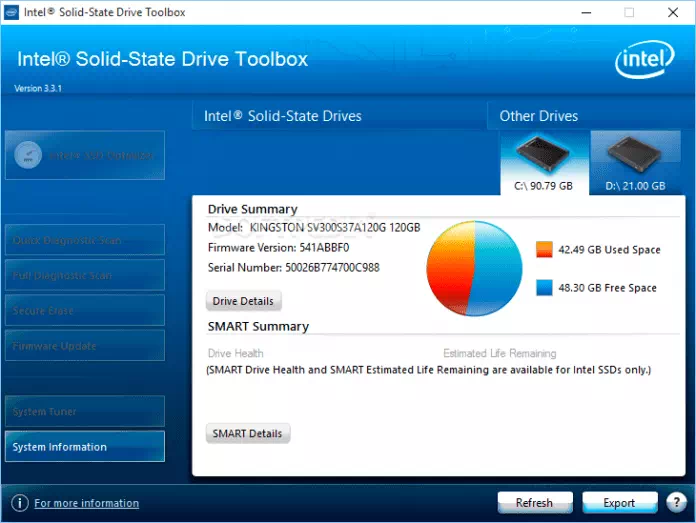This screenshot has width=696, height=523.
Task: Open the Other Drives section header
Action: coord(539,116)
